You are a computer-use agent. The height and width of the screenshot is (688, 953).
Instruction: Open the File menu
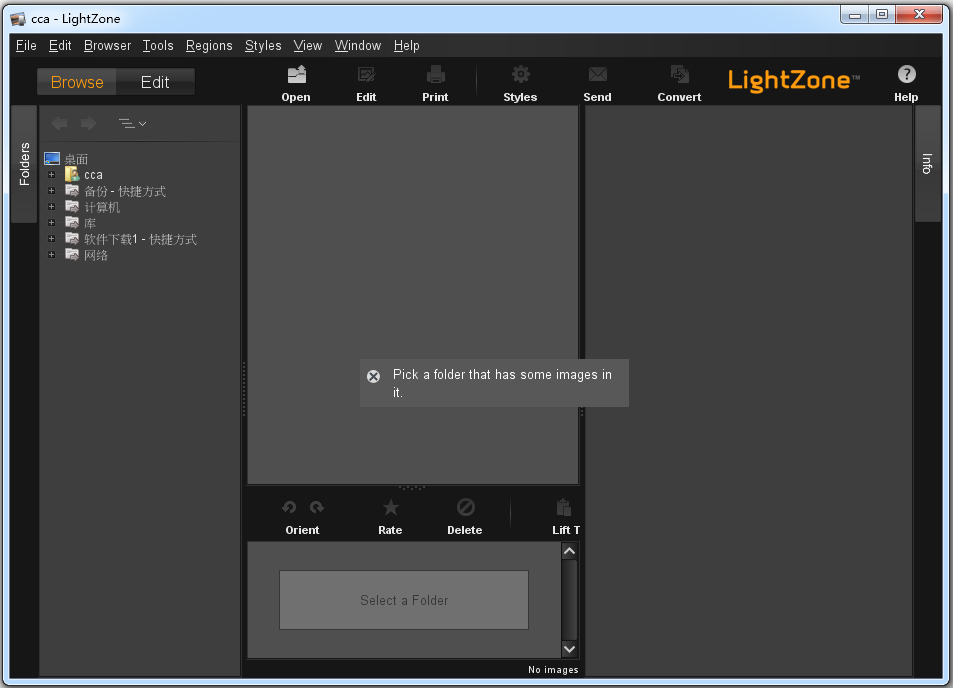pyautogui.click(x=26, y=46)
